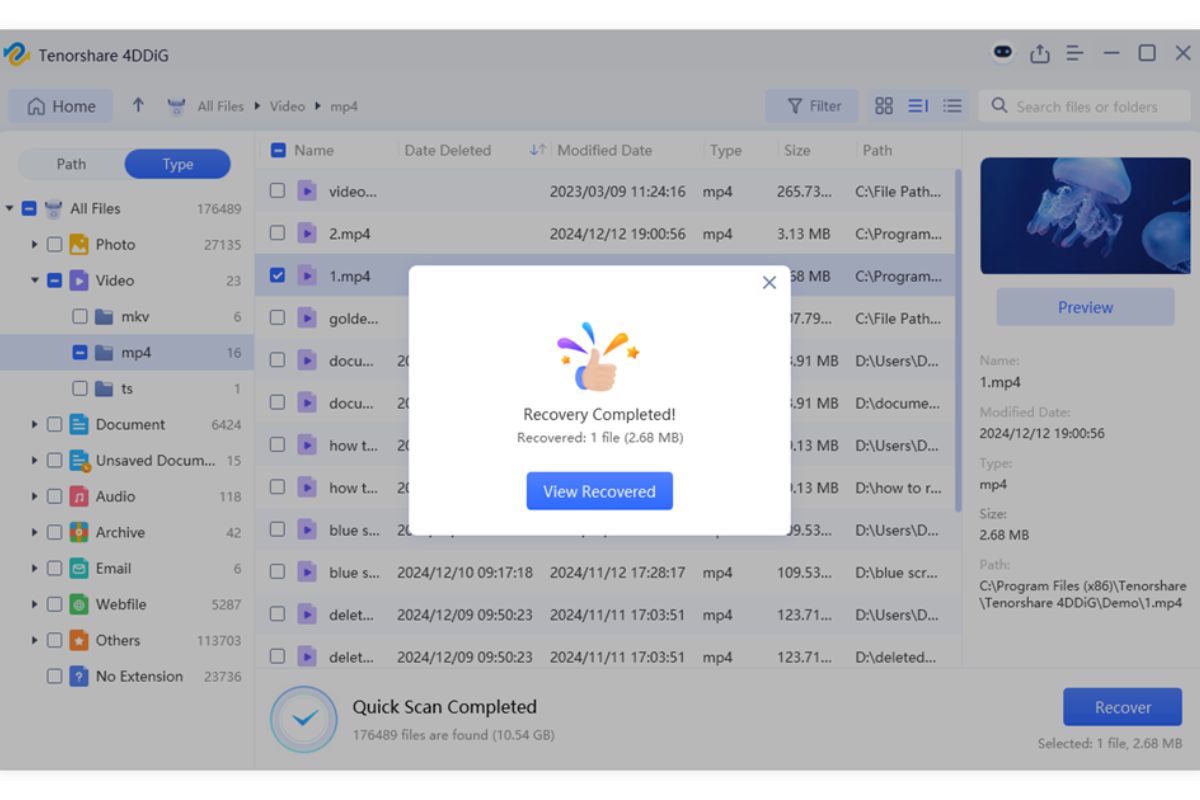Check the No Extension checkbox
The image size is (1200, 800).
(x=55, y=676)
